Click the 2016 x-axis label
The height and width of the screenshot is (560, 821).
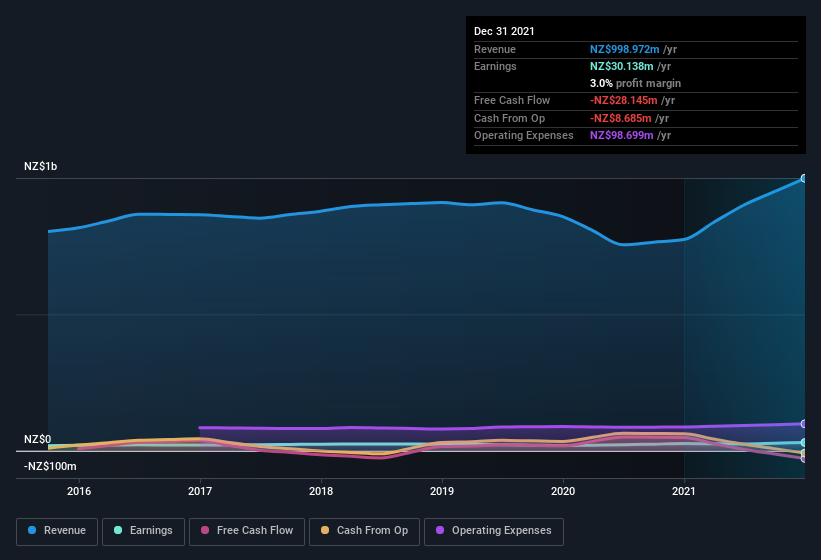coord(79,491)
